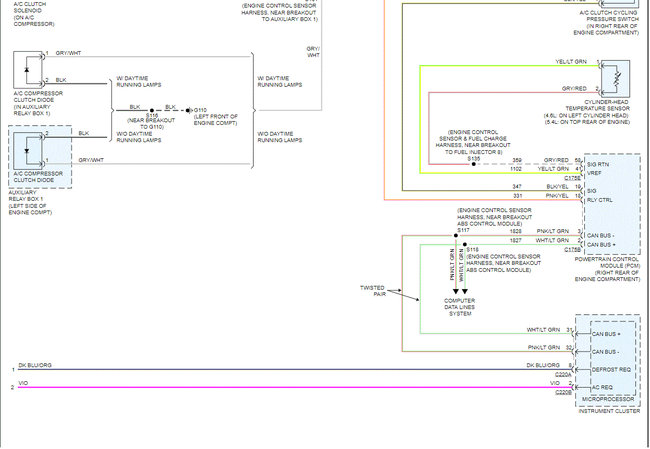Select '(LEFT FRONT OF ENGINE COMPT)' text

click(x=216, y=120)
